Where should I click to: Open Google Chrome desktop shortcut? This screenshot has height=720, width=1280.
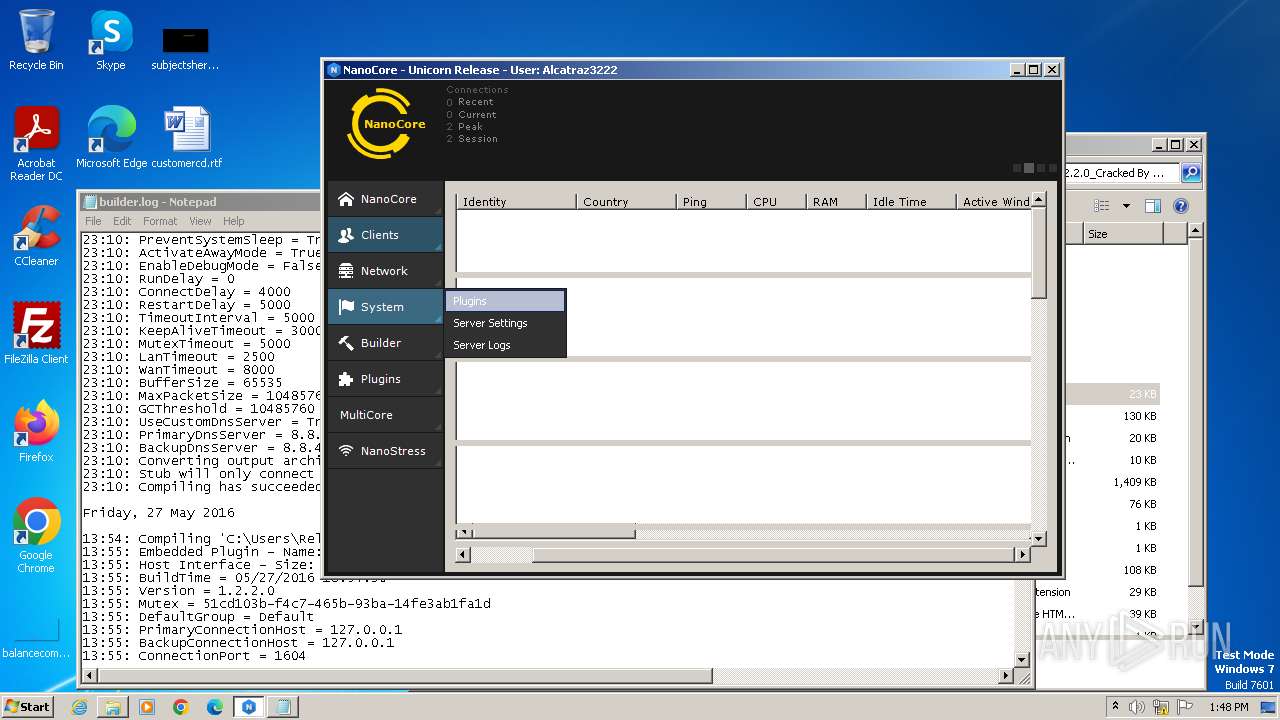click(x=36, y=536)
